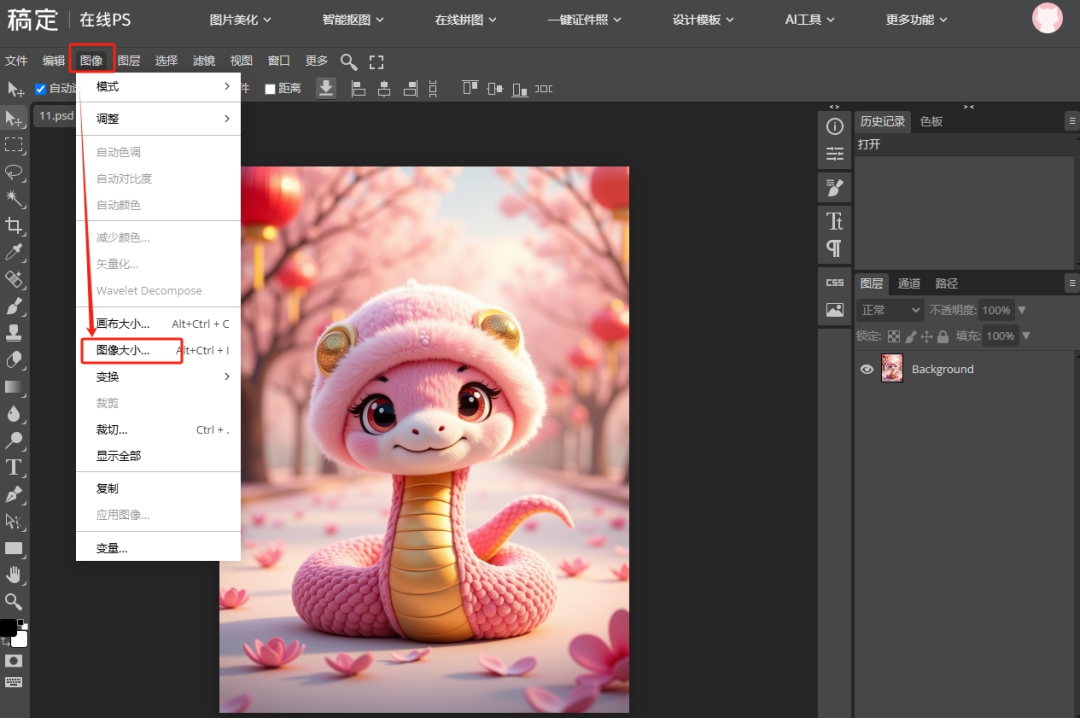1080x718 pixels.
Task: Choose the Hand tool
Action: (x=14, y=574)
